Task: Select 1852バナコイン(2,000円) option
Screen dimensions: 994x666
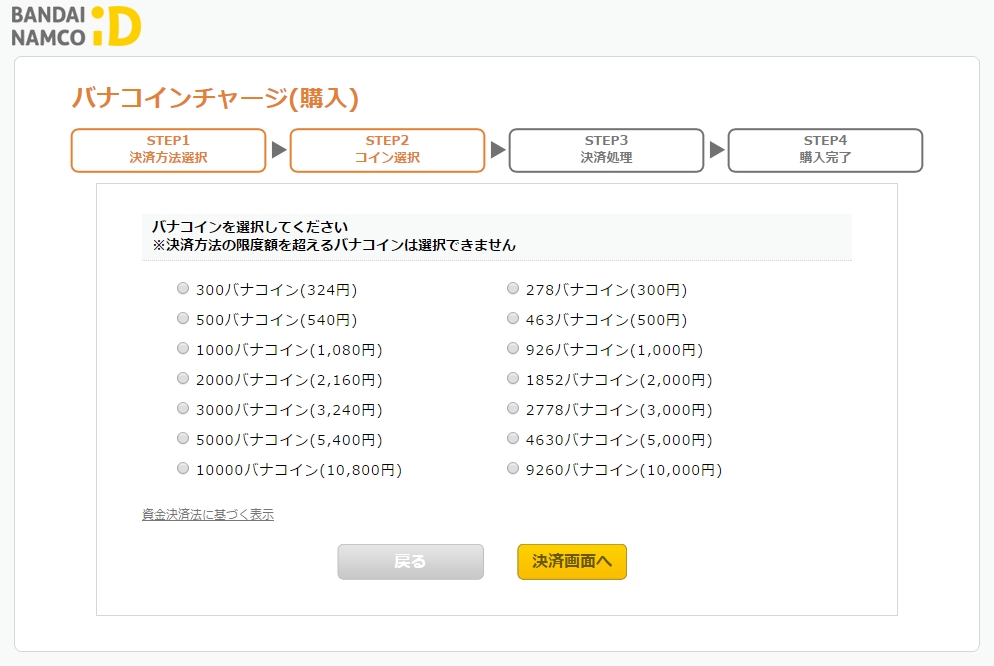Action: click(x=513, y=379)
